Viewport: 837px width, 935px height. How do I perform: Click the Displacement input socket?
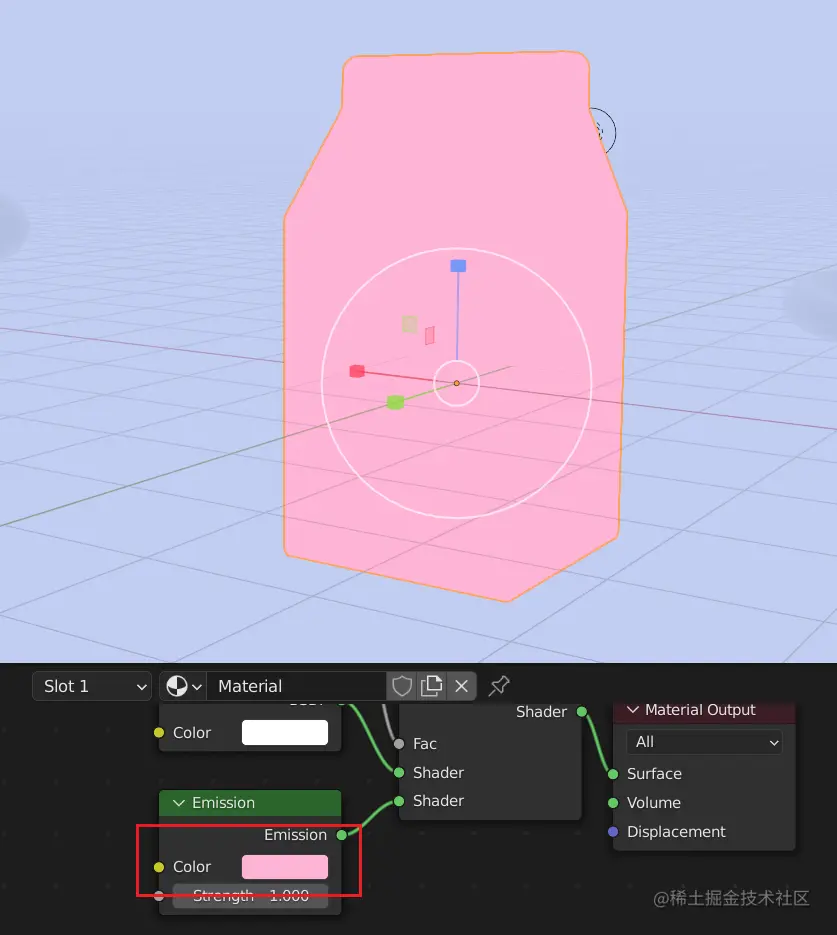click(x=613, y=832)
